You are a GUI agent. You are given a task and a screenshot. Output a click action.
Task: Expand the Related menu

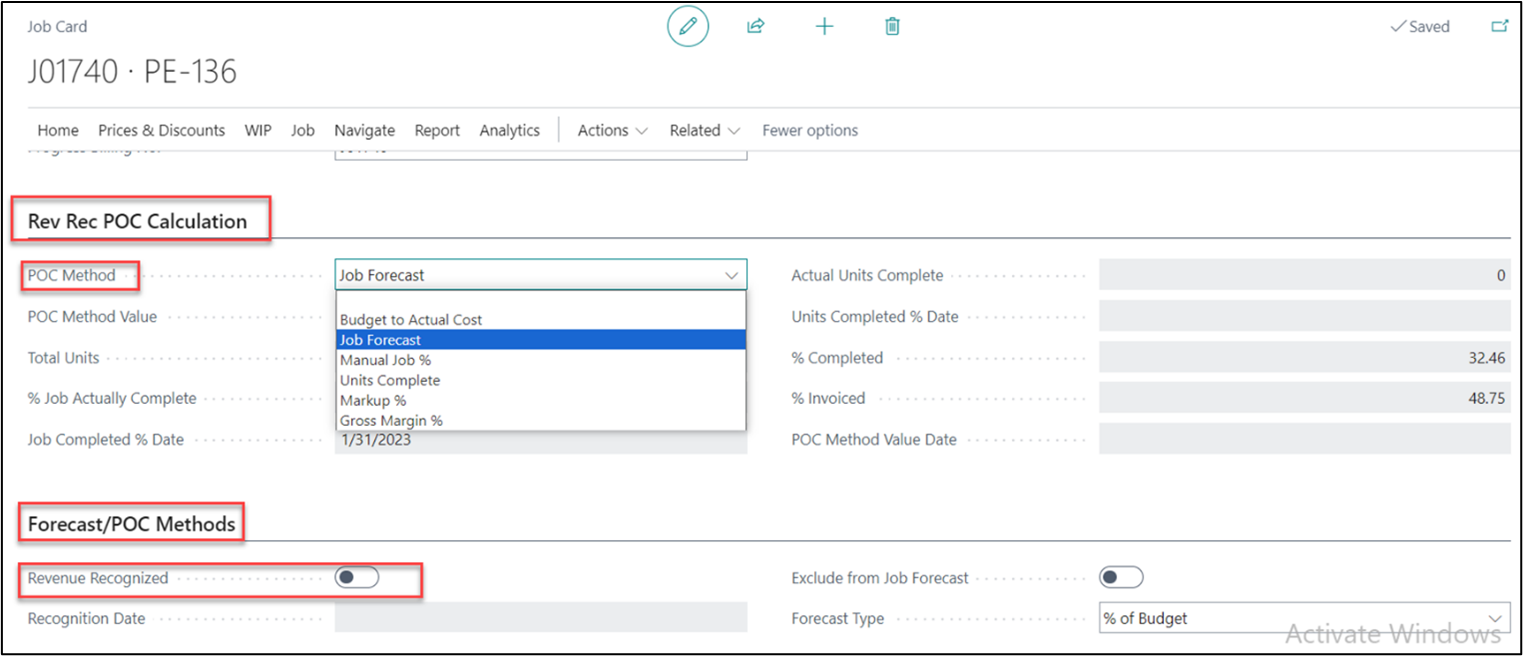[704, 130]
